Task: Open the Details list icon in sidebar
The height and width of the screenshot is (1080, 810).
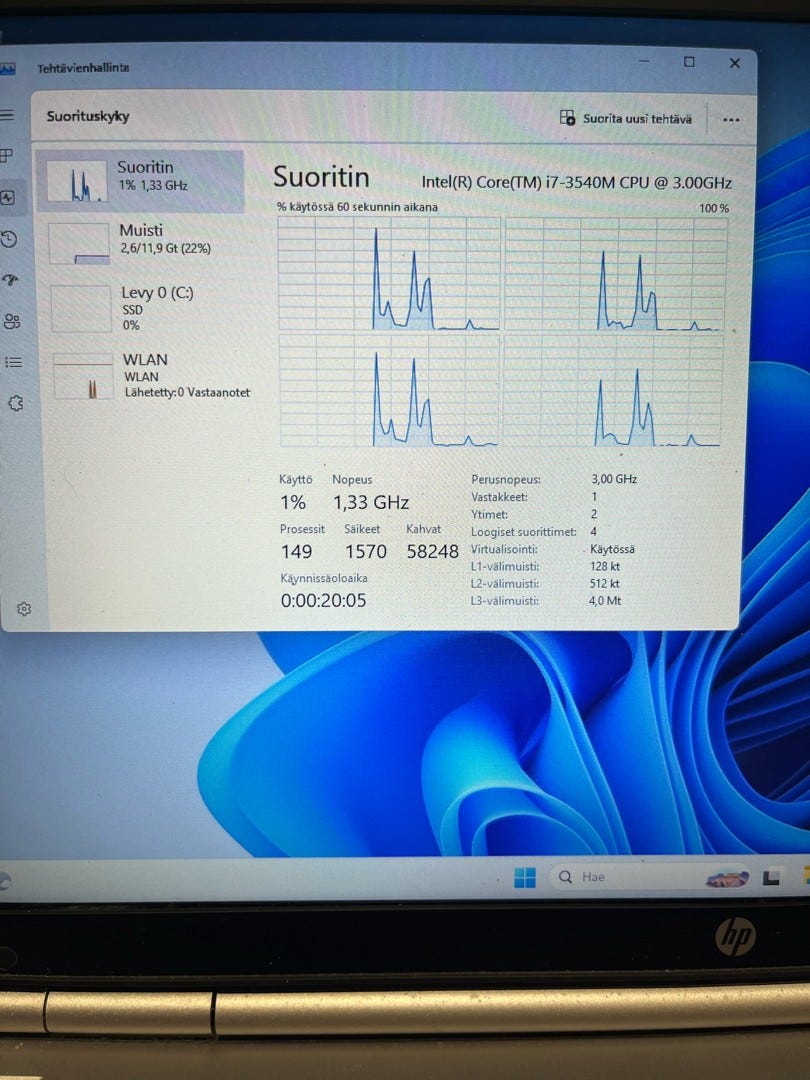Action: pyautogui.click(x=13, y=362)
